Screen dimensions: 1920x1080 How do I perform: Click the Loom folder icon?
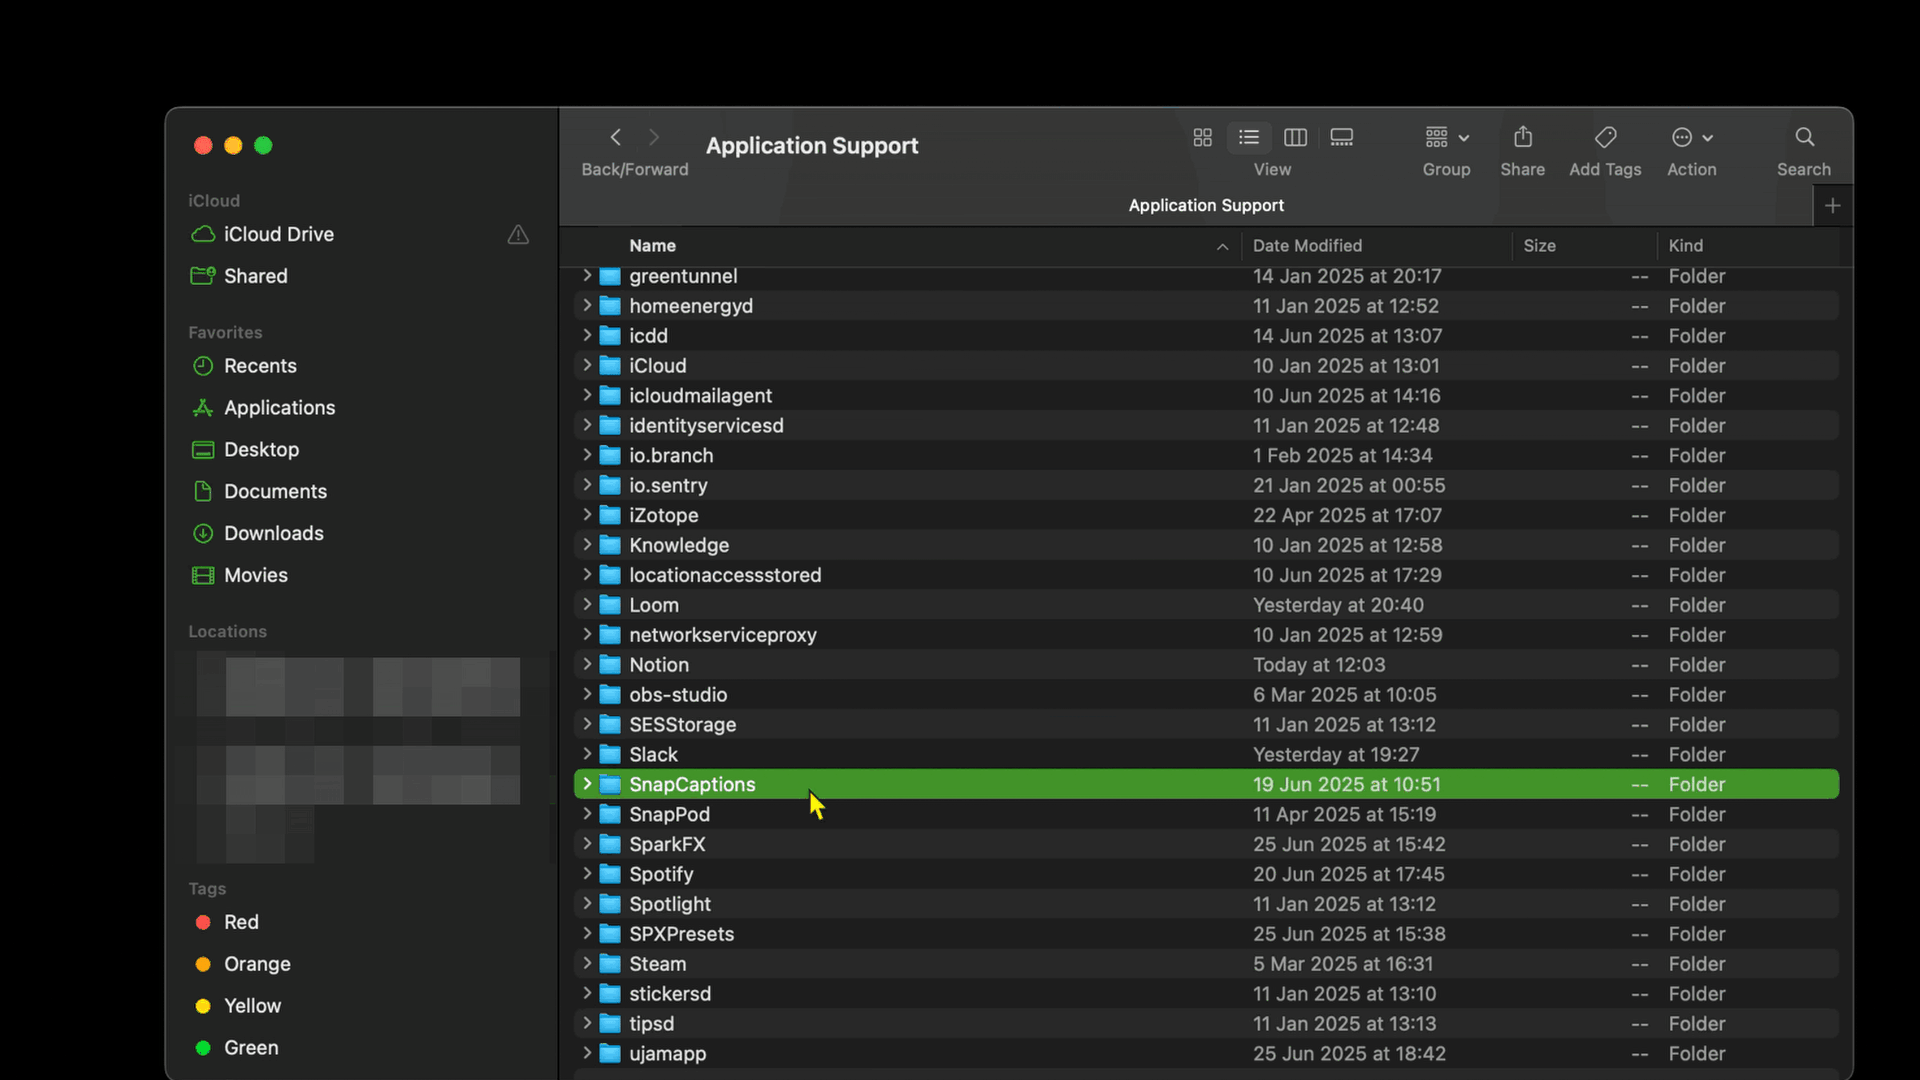tap(610, 605)
